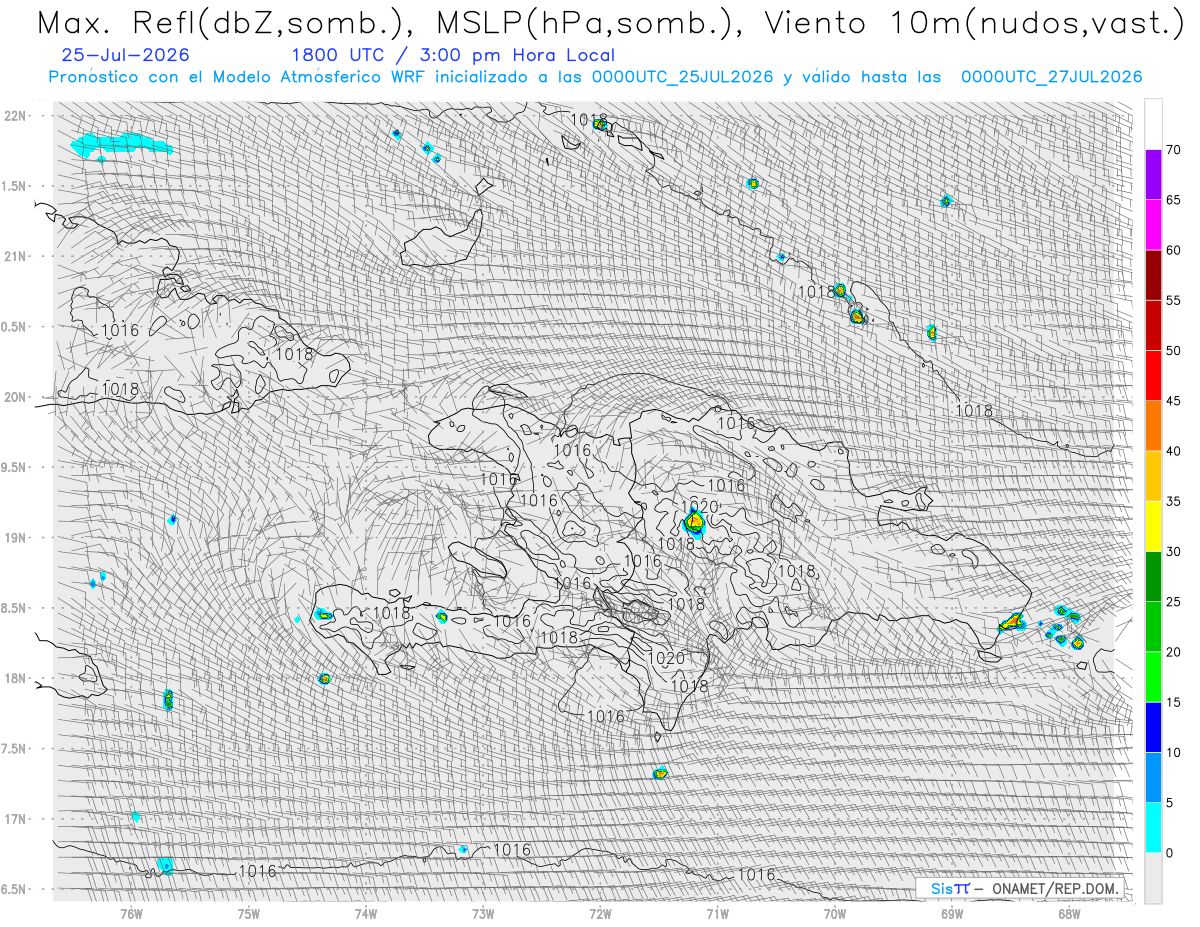Image resolution: width=1200 pixels, height=927 pixels.
Task: Click the colorbar value '70'
Action: point(1173,150)
